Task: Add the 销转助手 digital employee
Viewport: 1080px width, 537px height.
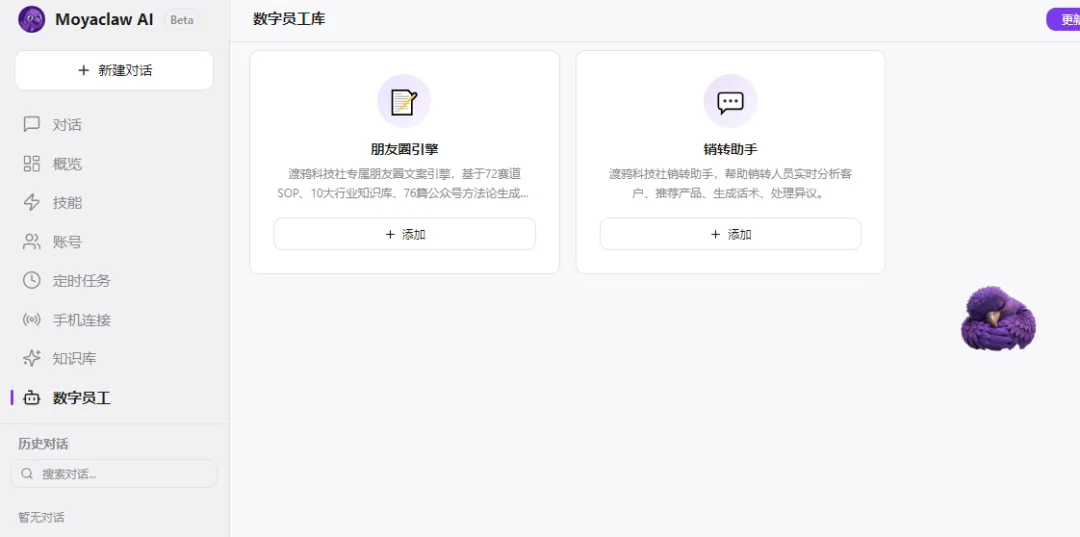Action: 730,234
